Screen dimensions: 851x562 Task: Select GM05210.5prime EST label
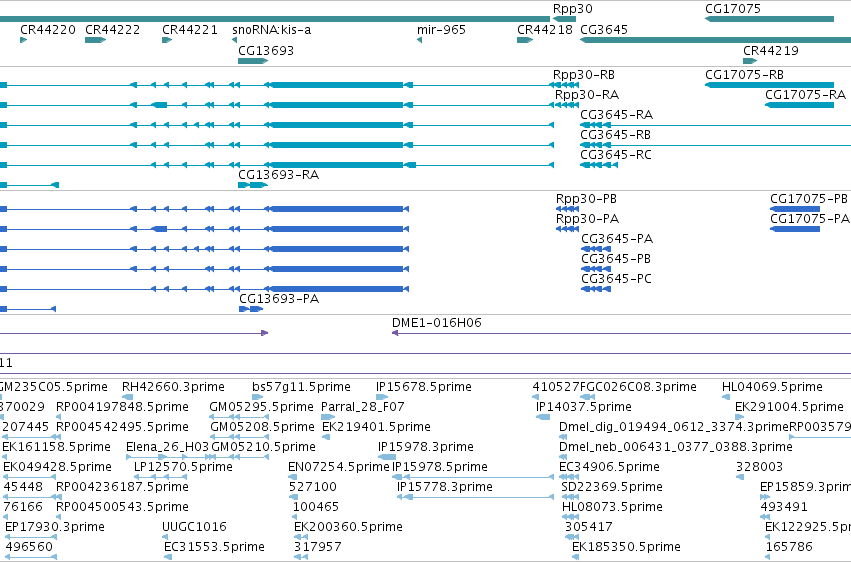[x=263, y=448]
